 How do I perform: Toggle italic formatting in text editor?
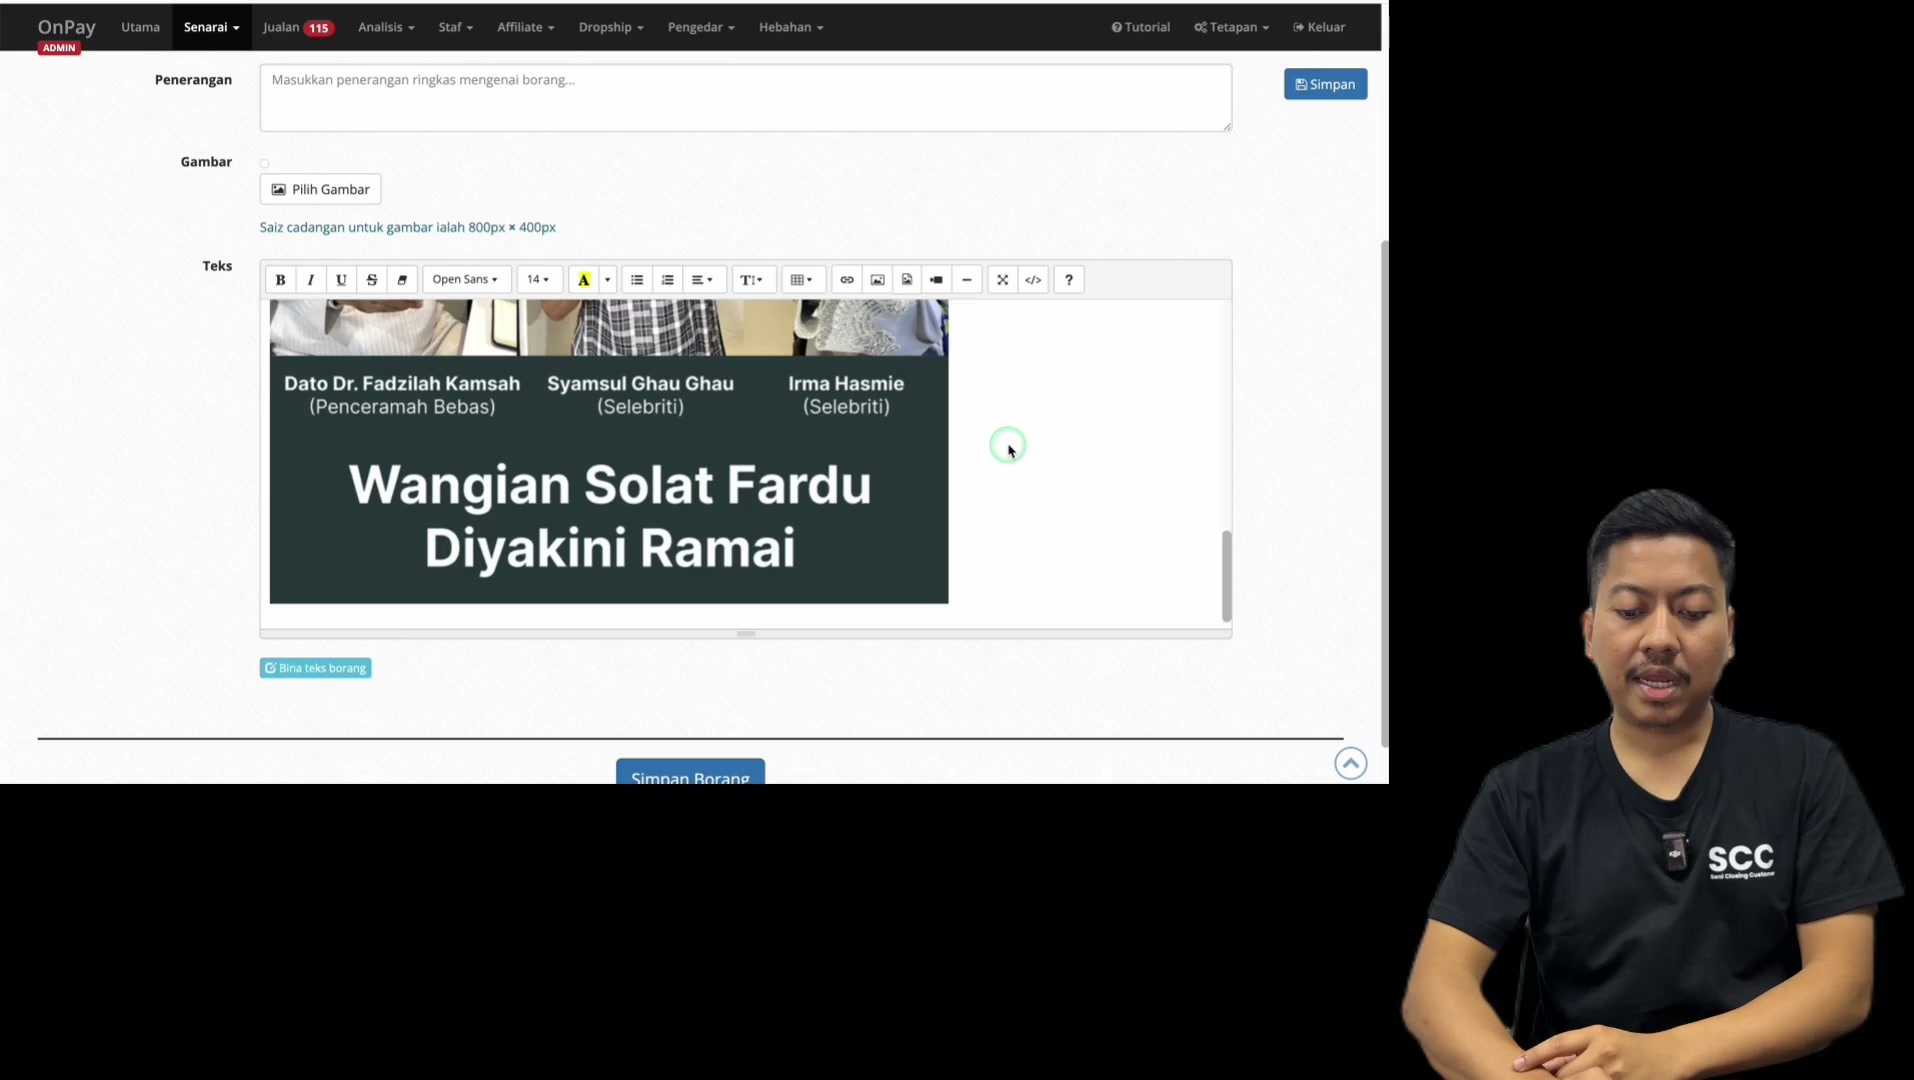311,280
